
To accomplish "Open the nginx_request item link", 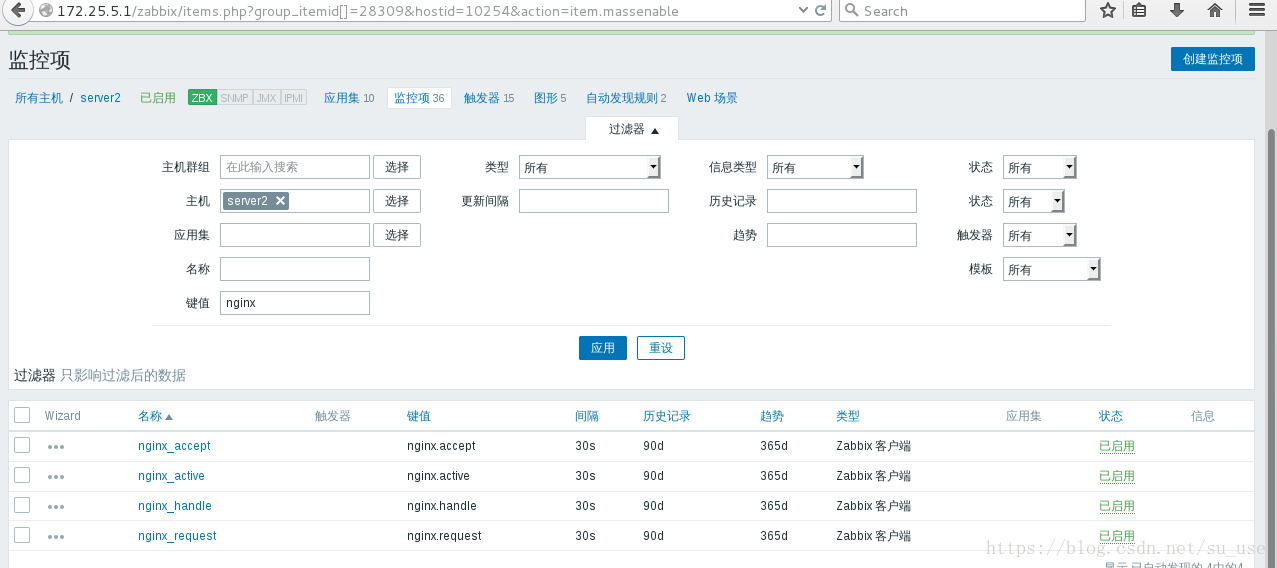I will [x=177, y=536].
